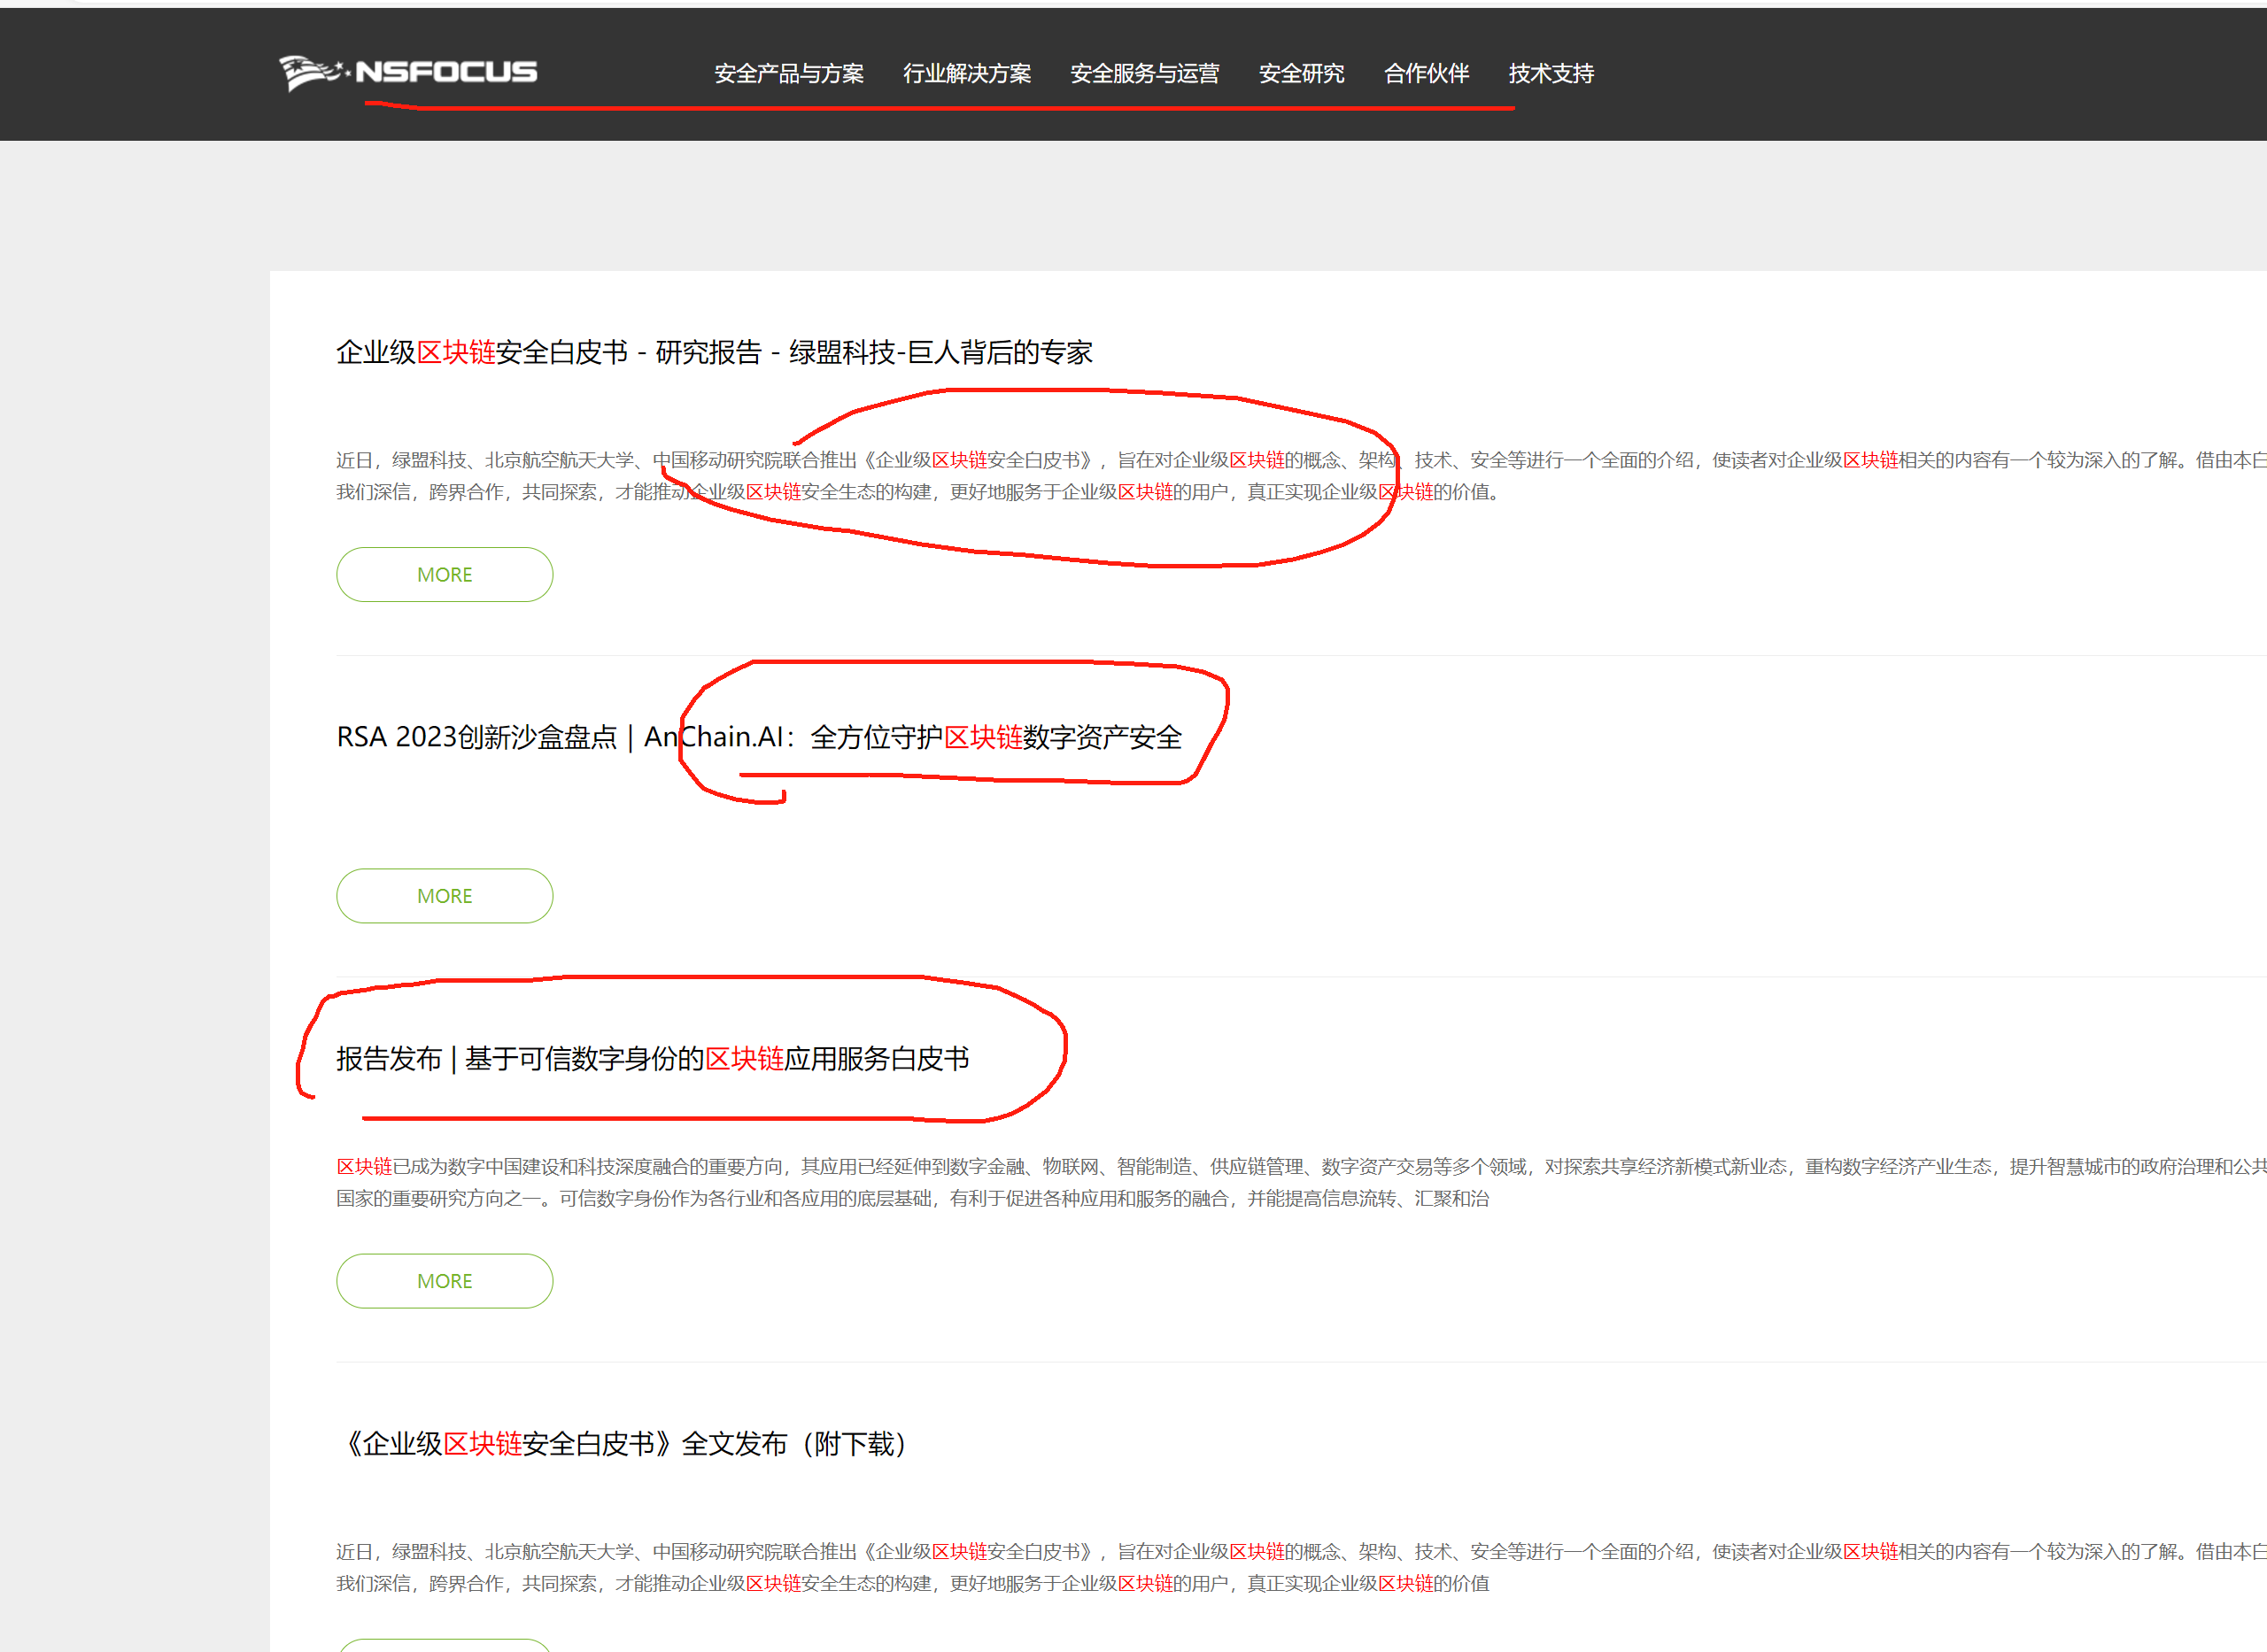
Task: Open the 安全产品与方案 menu
Action: coord(789,74)
